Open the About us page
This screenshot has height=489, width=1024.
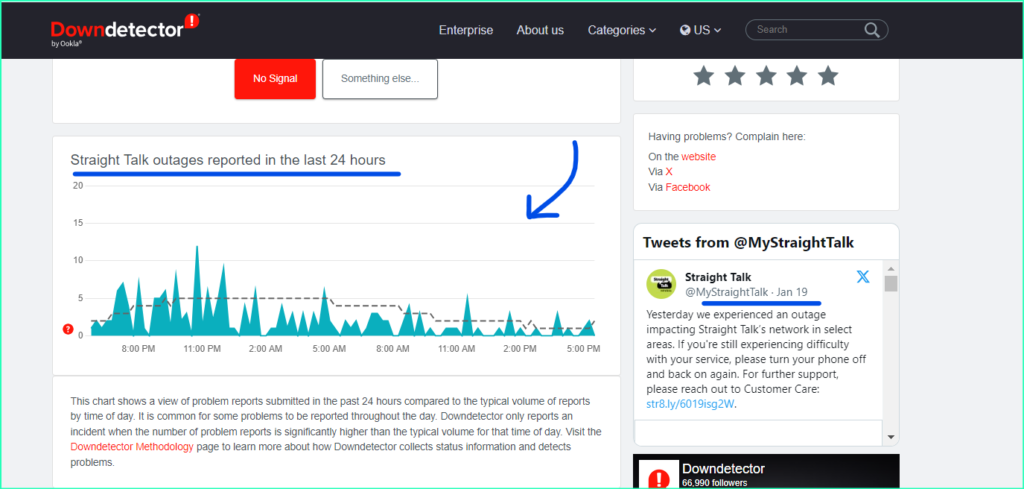540,30
